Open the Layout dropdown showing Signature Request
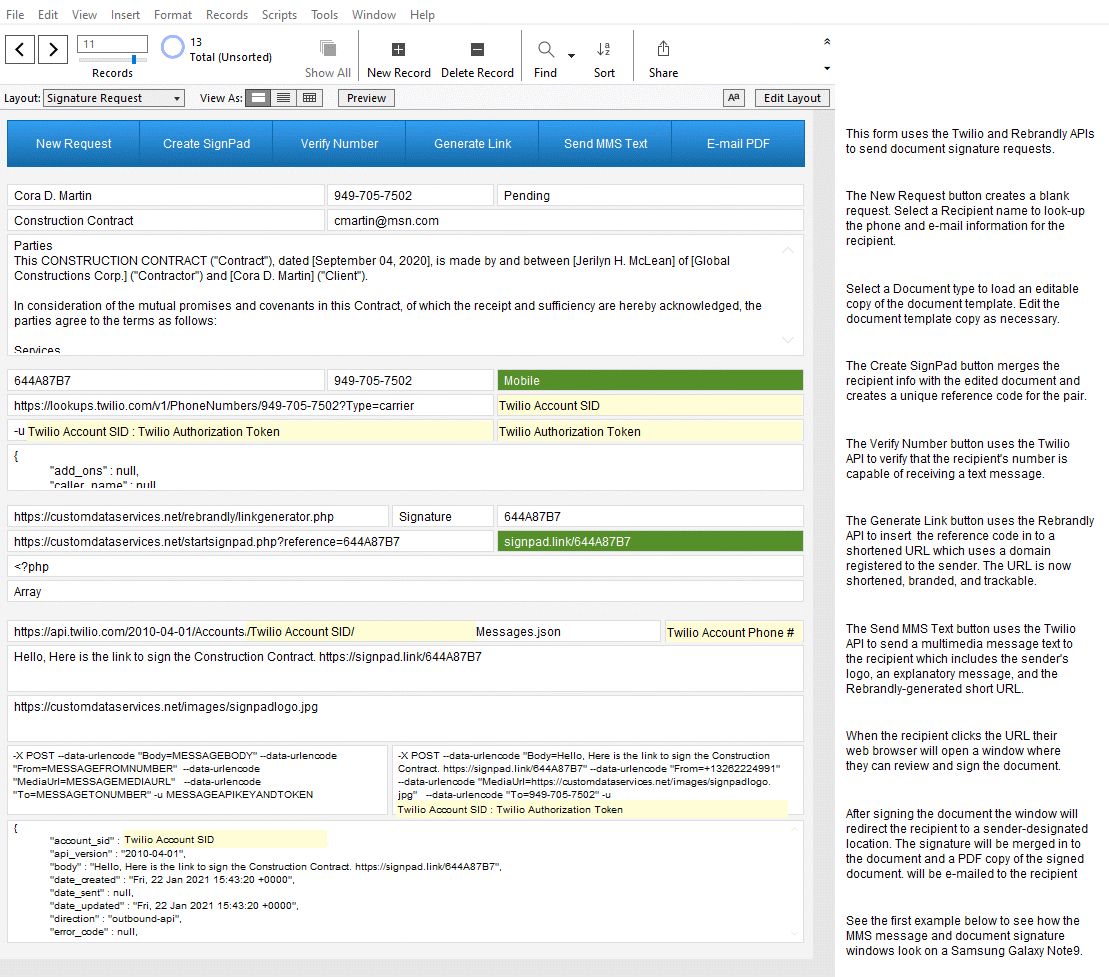This screenshot has width=1109, height=977. click(112, 97)
